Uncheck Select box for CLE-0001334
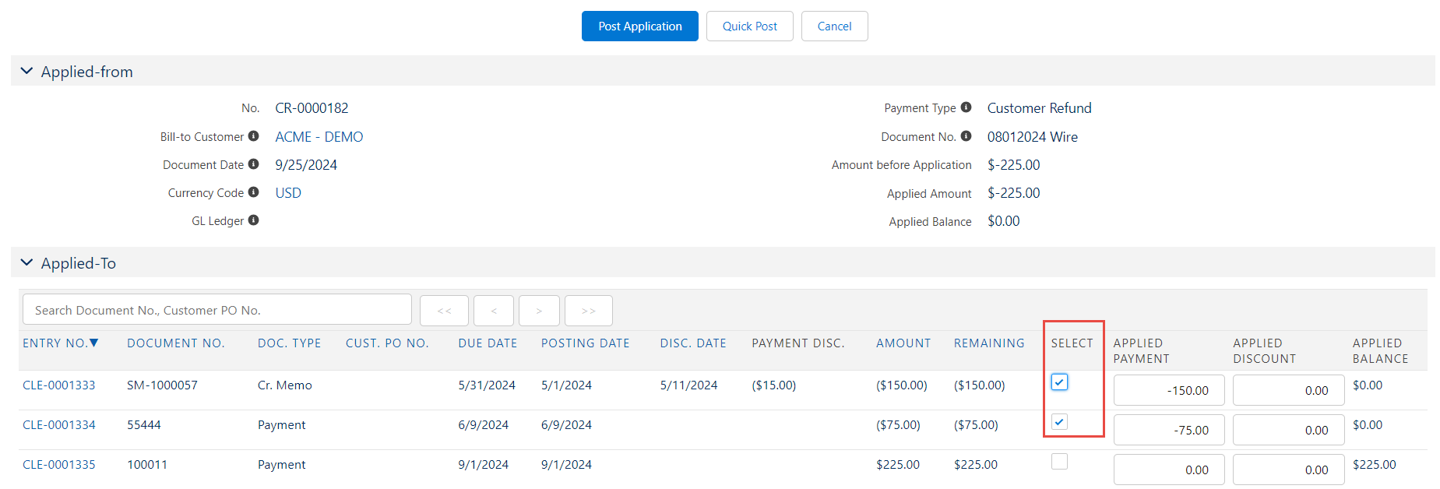 pos(1059,422)
